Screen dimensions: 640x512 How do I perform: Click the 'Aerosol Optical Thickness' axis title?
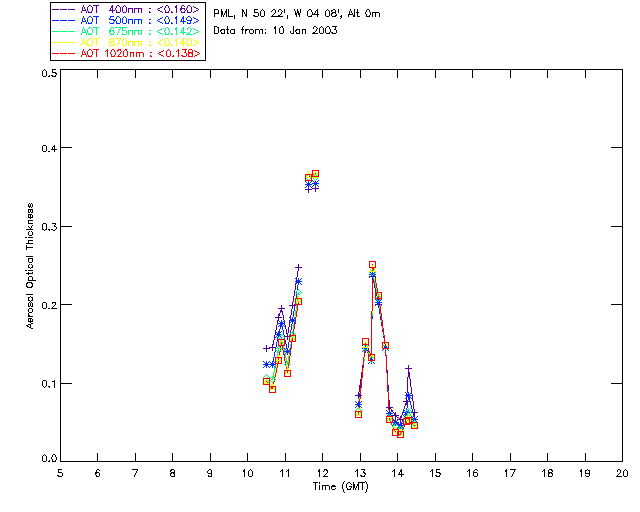30,266
